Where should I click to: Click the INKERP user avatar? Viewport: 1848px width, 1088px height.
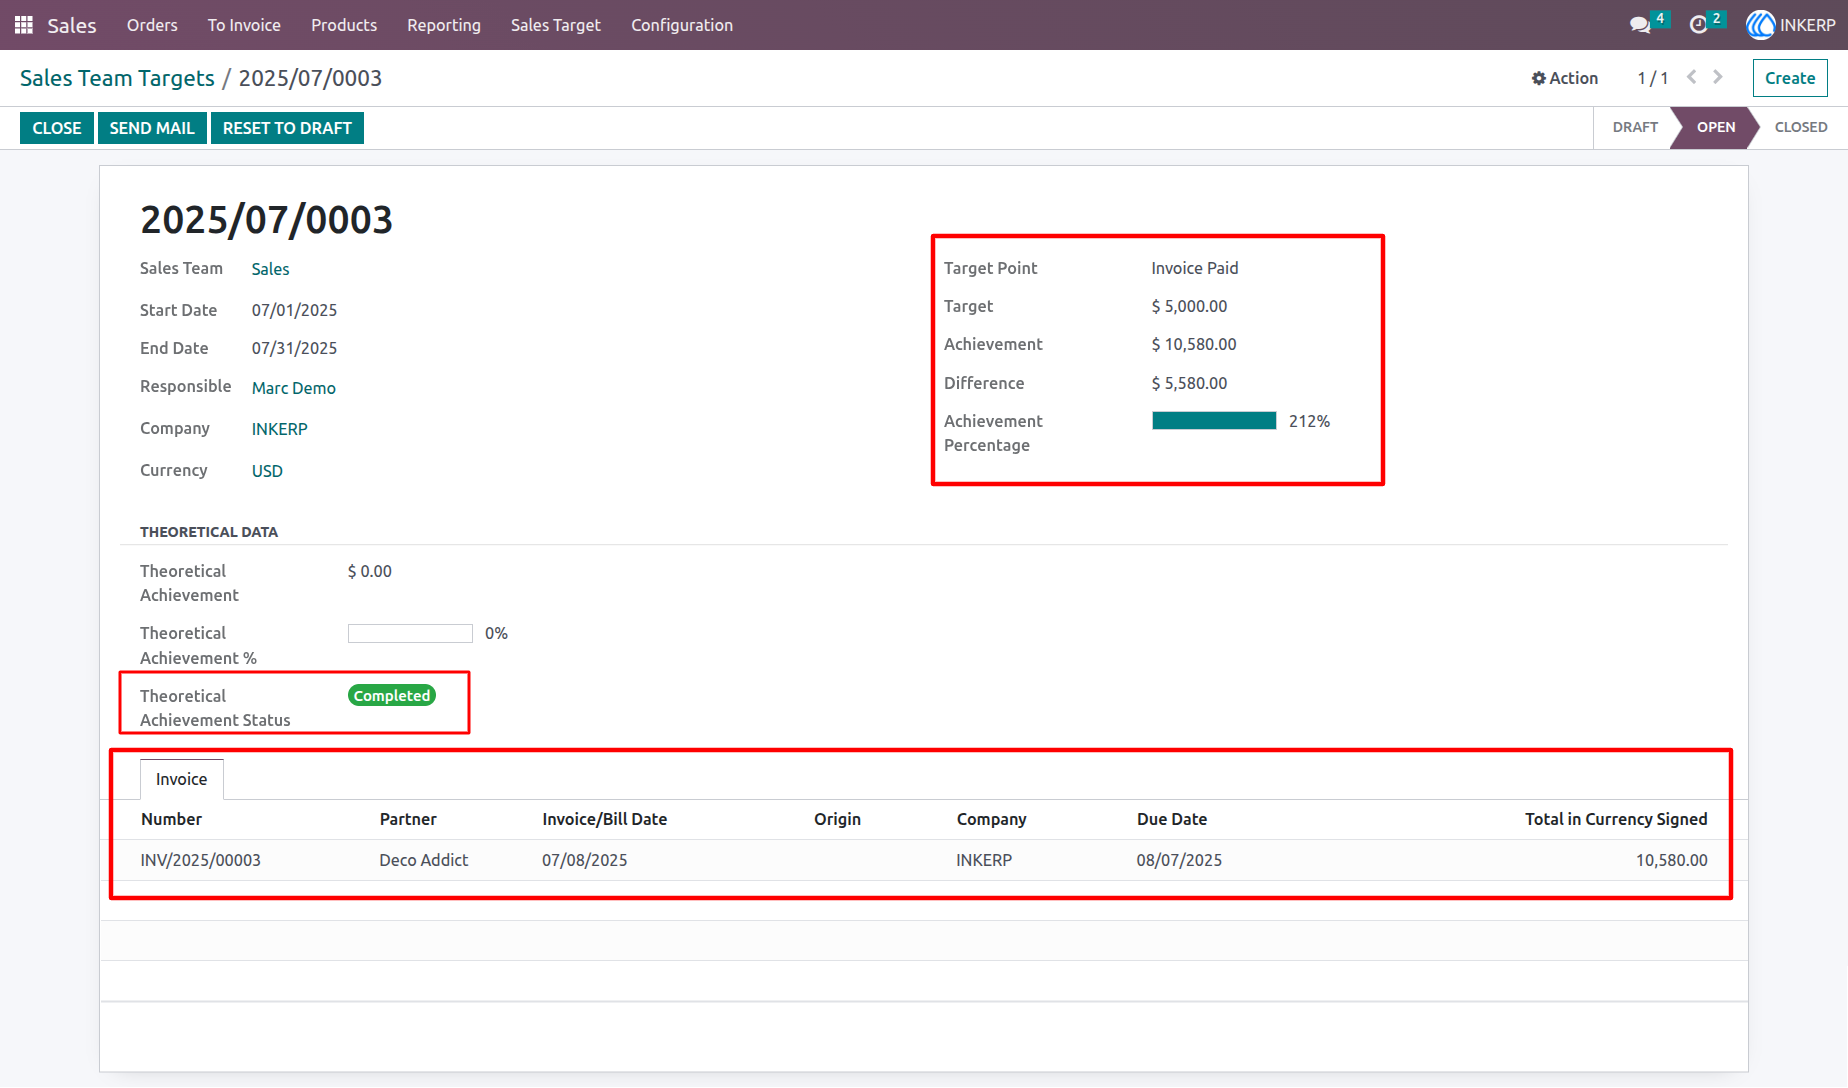click(x=1760, y=25)
